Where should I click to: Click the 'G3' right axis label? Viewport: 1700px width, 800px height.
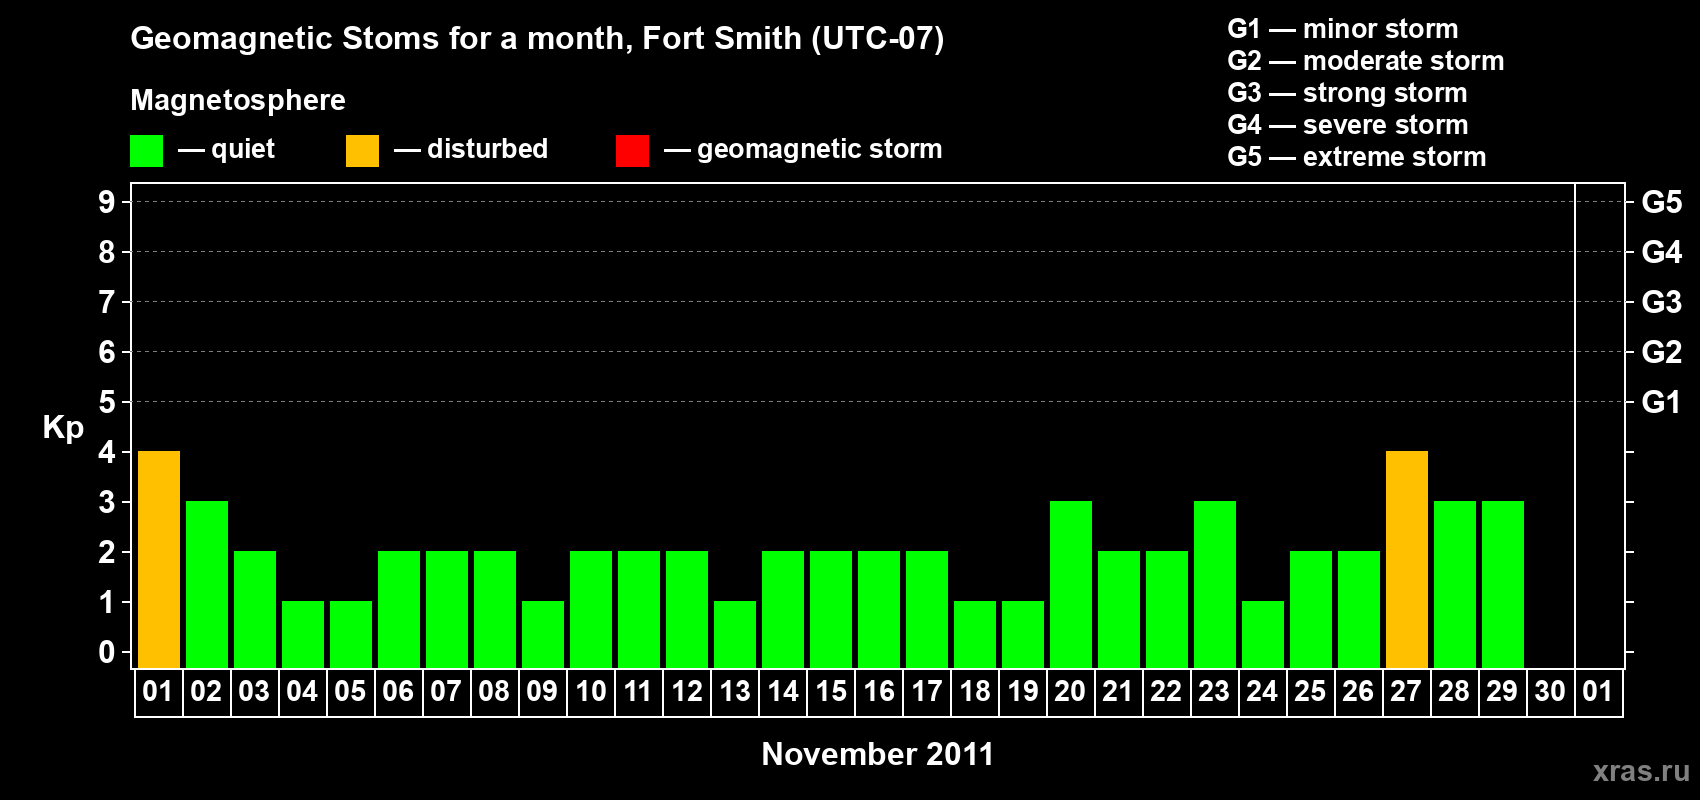(x=1662, y=302)
